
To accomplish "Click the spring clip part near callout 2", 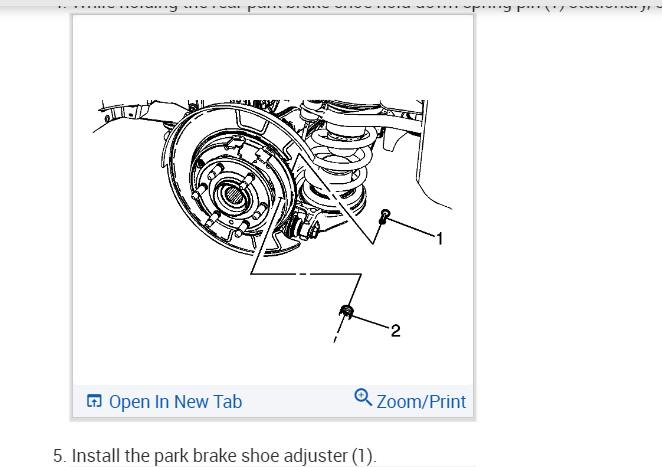I will 346,312.
